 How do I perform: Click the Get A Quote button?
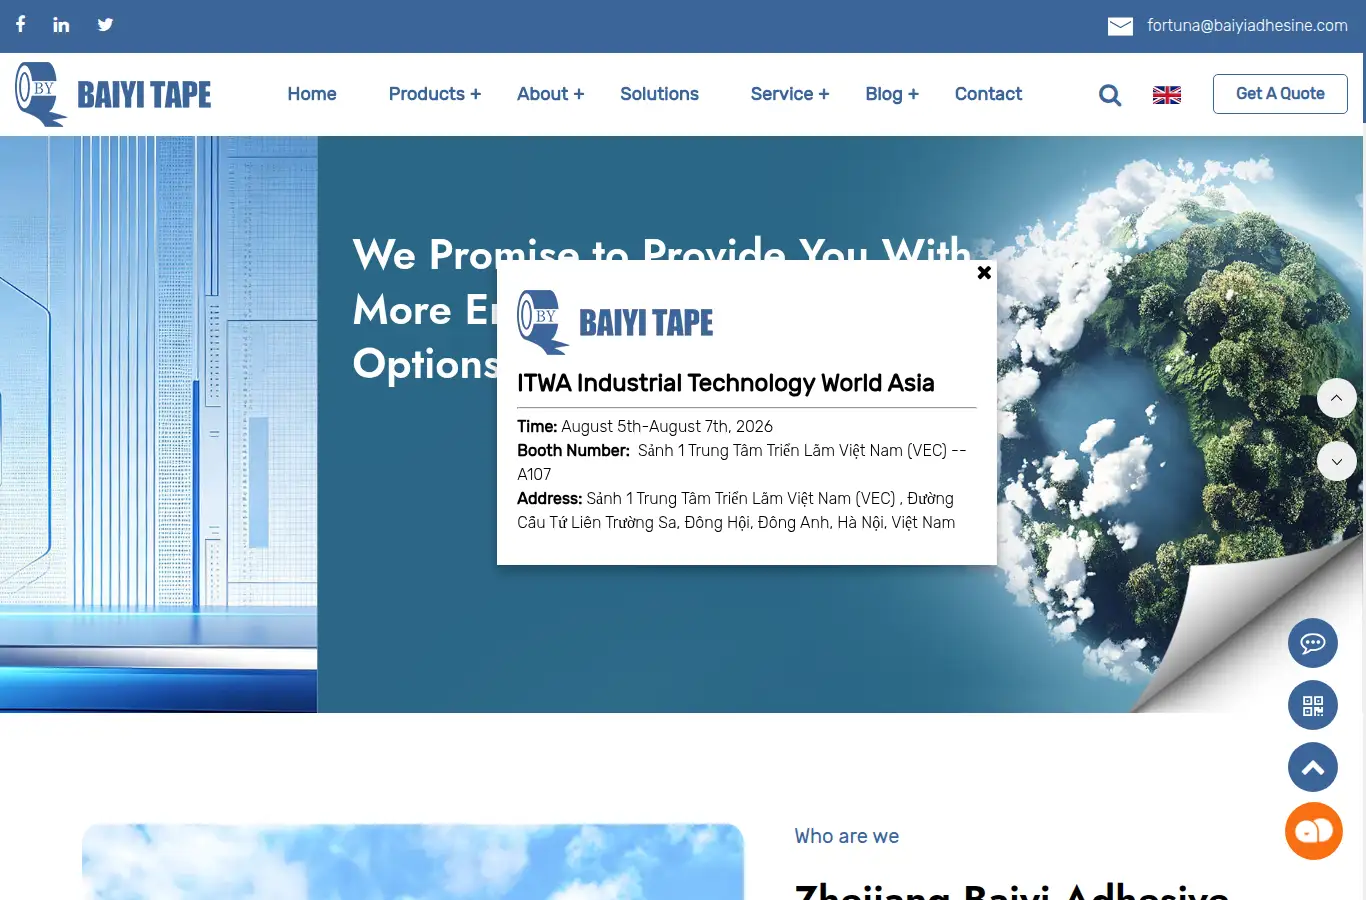coord(1280,94)
